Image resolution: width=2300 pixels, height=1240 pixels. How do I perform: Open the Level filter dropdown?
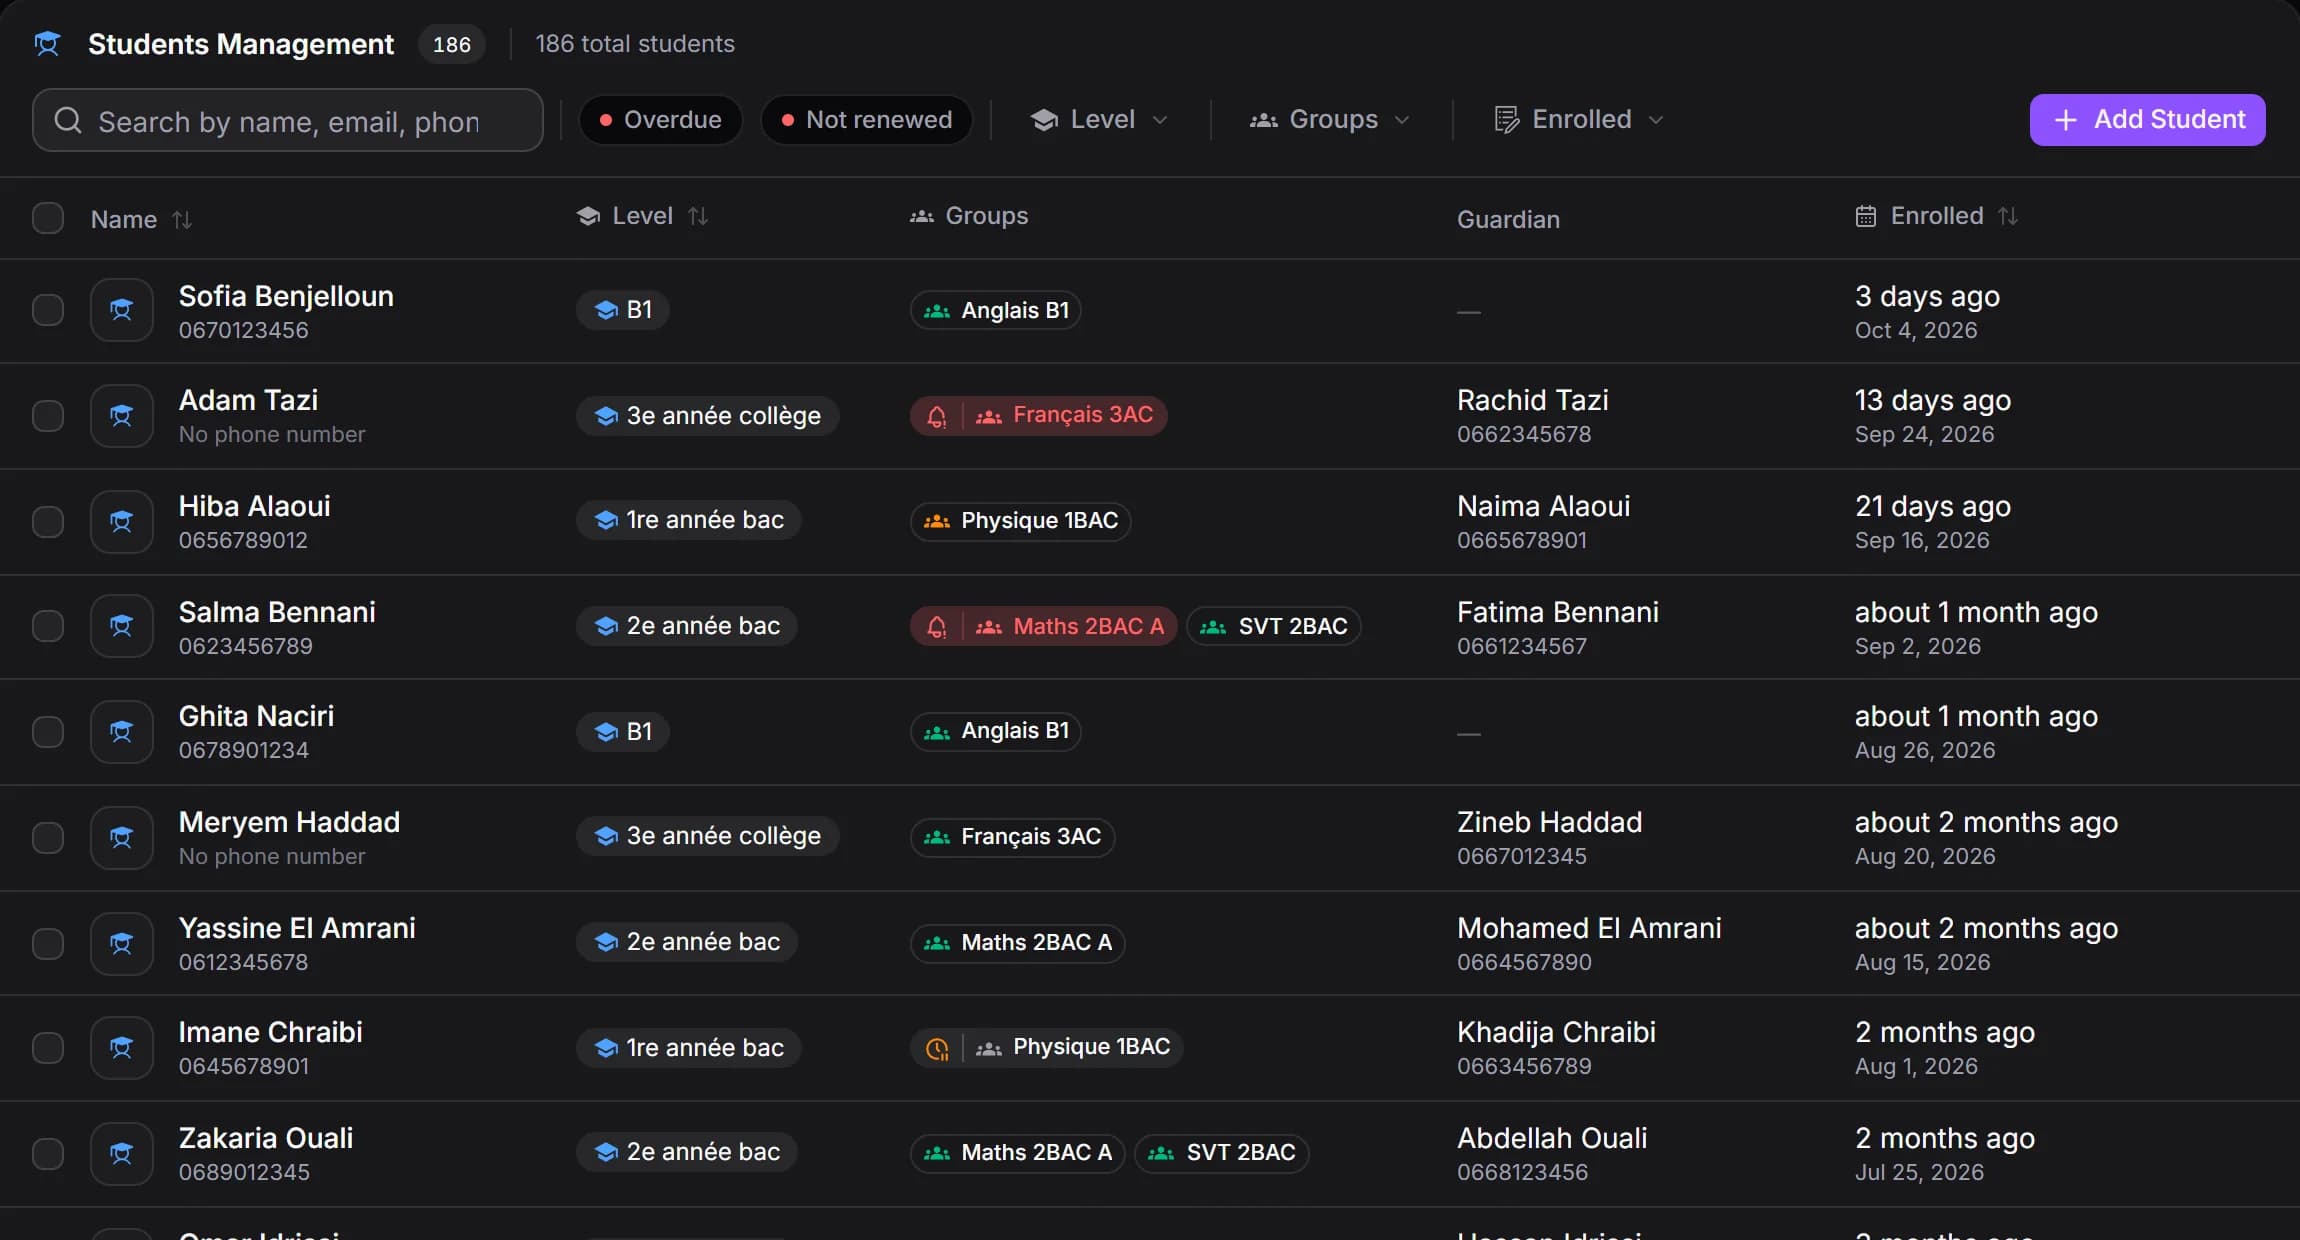(x=1100, y=120)
